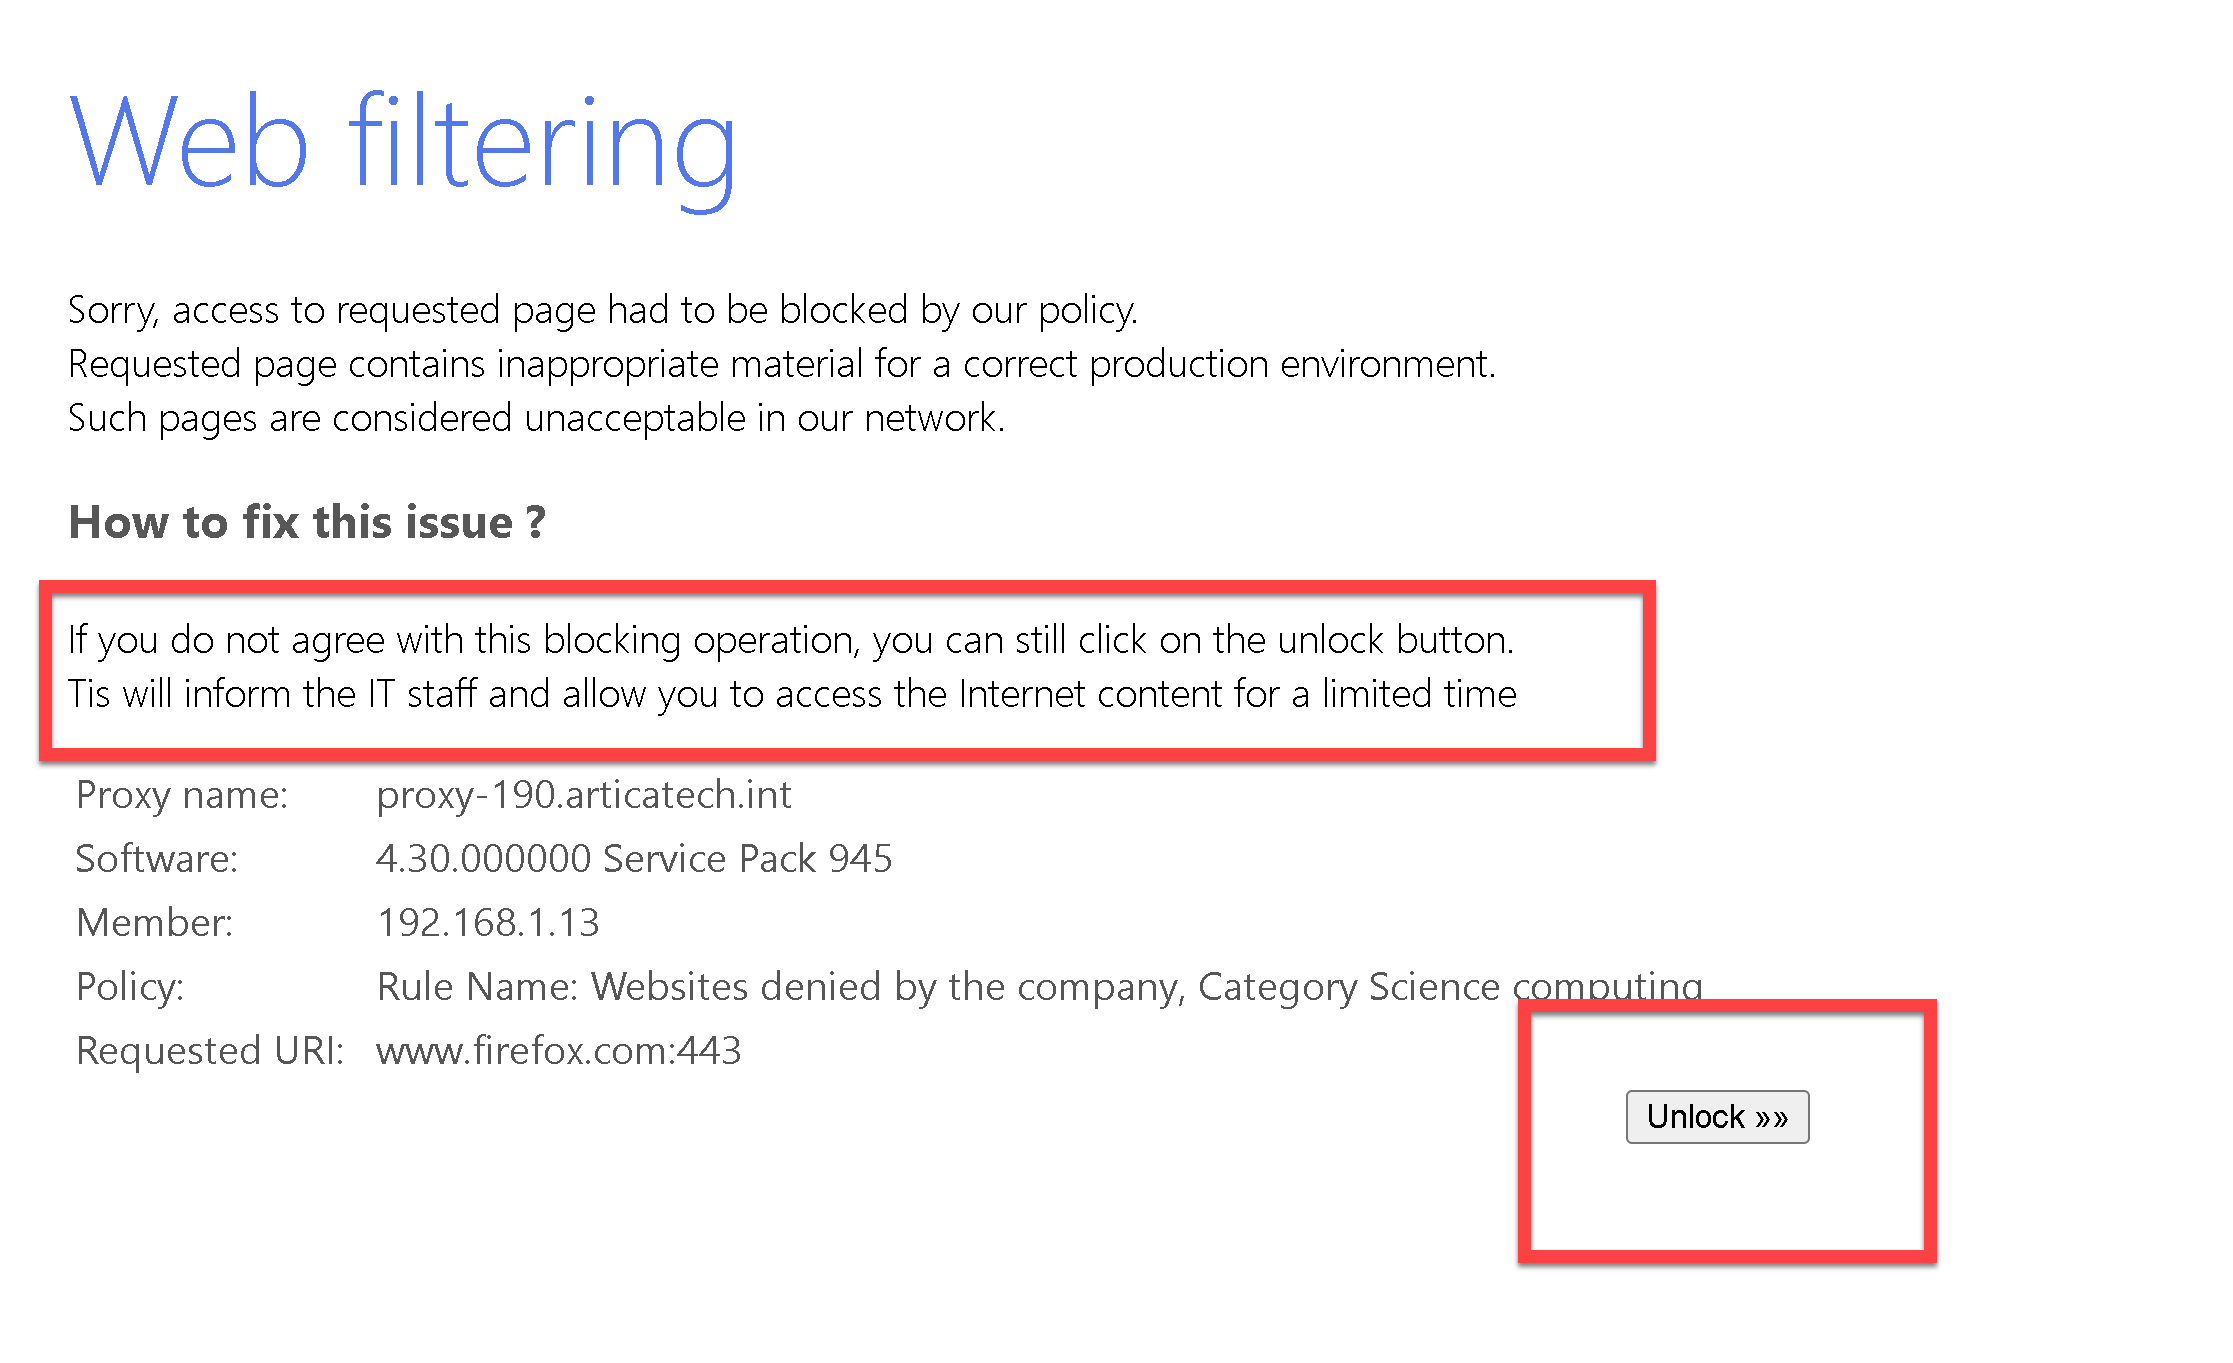Click the 'If you do not agree' sentence
Viewport: 2233px width, 1363px height.
click(790, 640)
